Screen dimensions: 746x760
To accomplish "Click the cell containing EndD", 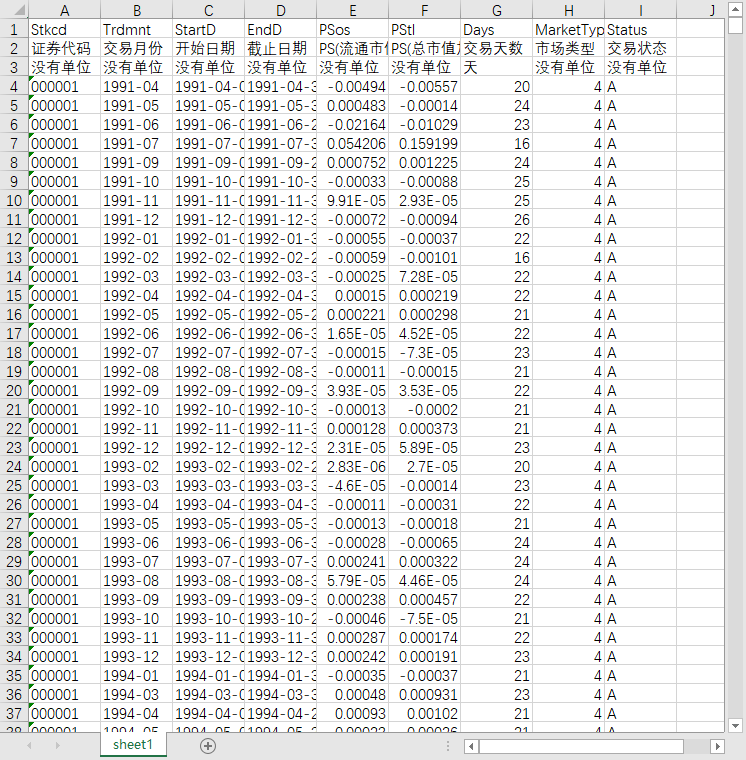I will pyautogui.click(x=281, y=30).
